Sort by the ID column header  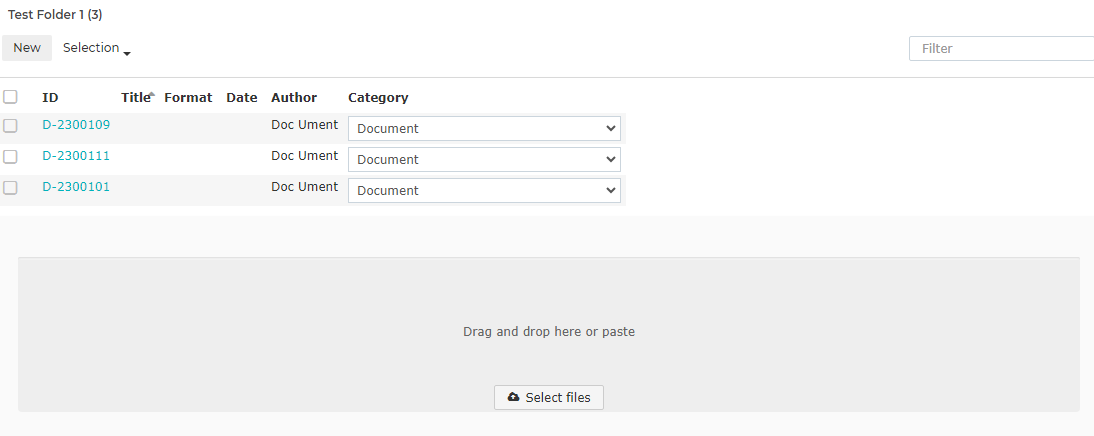(x=50, y=98)
